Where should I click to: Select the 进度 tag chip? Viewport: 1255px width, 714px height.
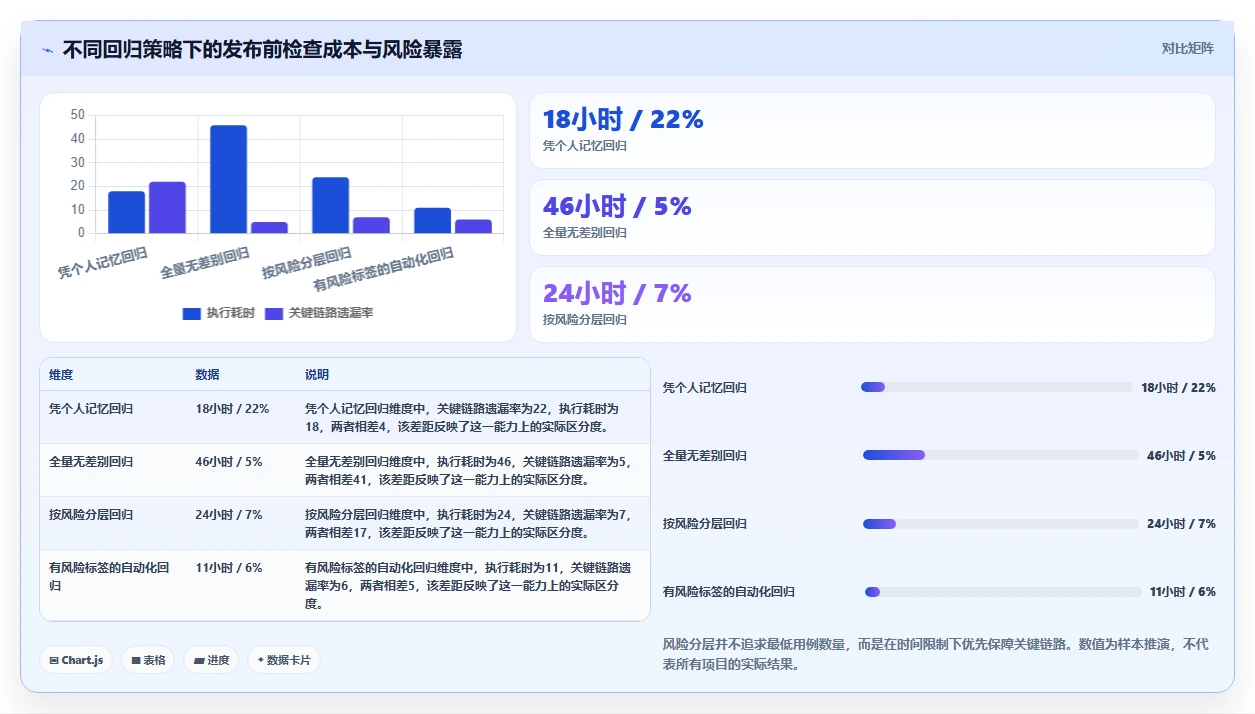pos(211,660)
